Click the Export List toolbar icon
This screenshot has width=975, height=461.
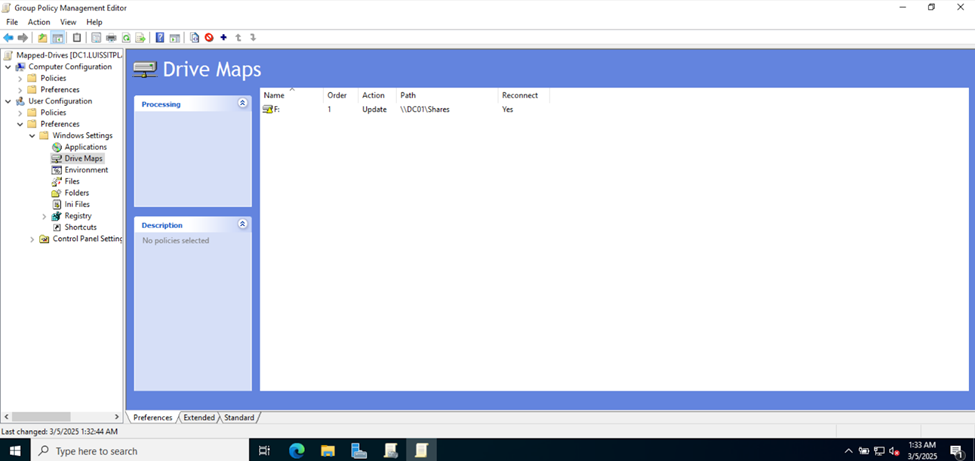click(x=141, y=38)
